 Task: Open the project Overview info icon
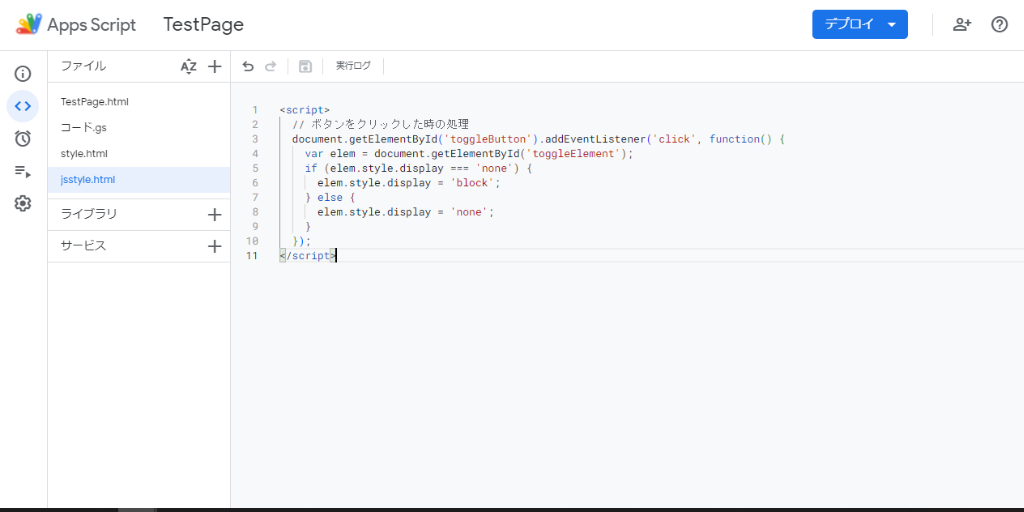[22, 73]
